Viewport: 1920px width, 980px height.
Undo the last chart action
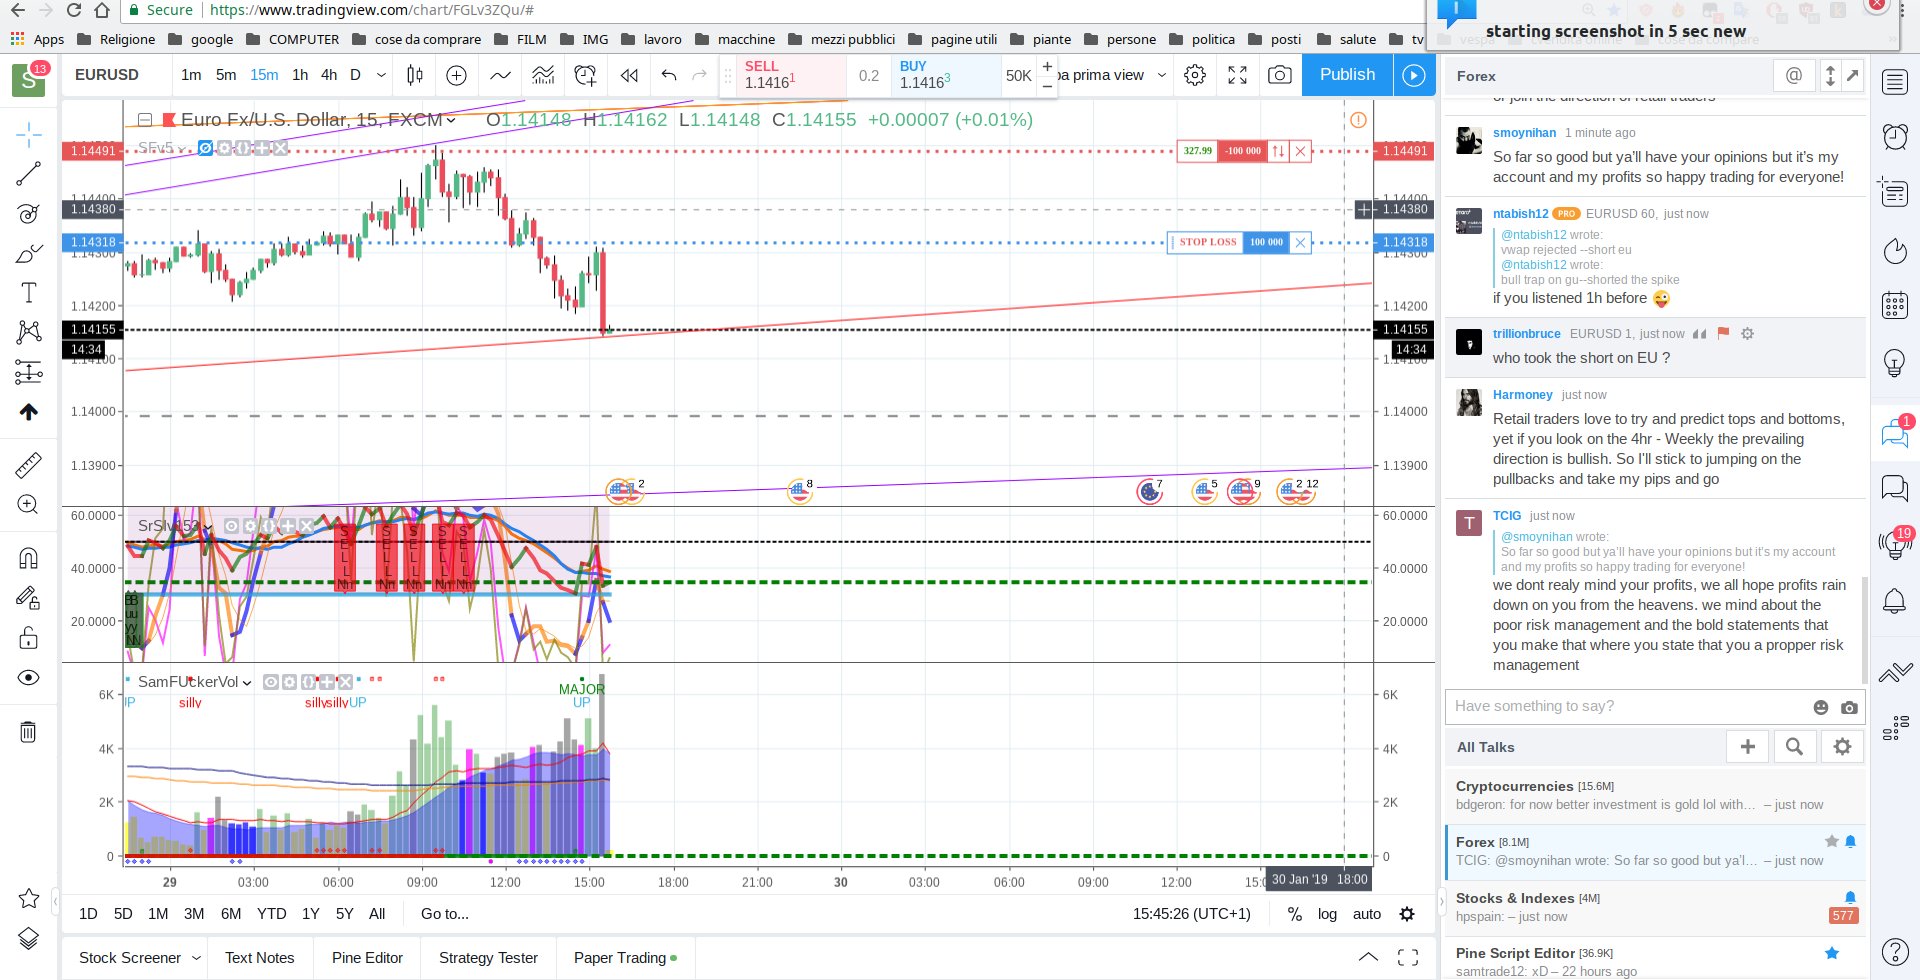pyautogui.click(x=669, y=75)
